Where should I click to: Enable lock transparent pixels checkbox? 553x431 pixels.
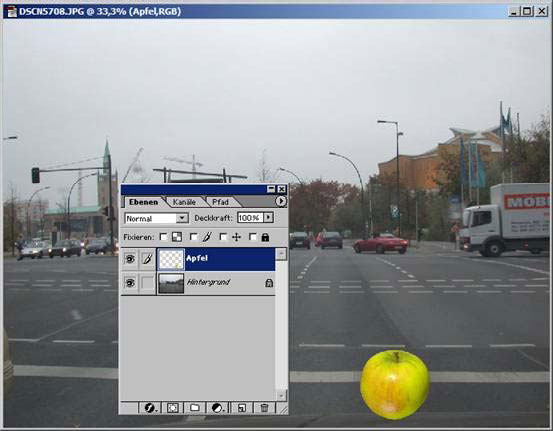(163, 237)
